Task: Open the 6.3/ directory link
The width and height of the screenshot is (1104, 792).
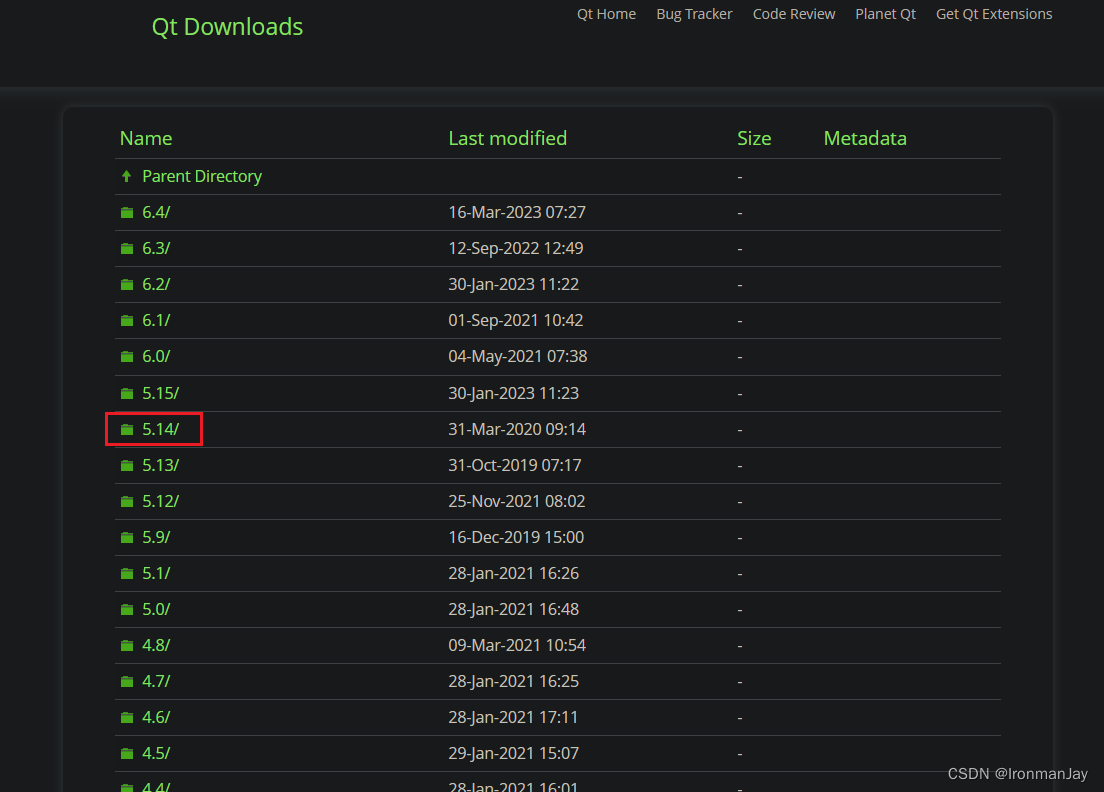Action: [156, 249]
